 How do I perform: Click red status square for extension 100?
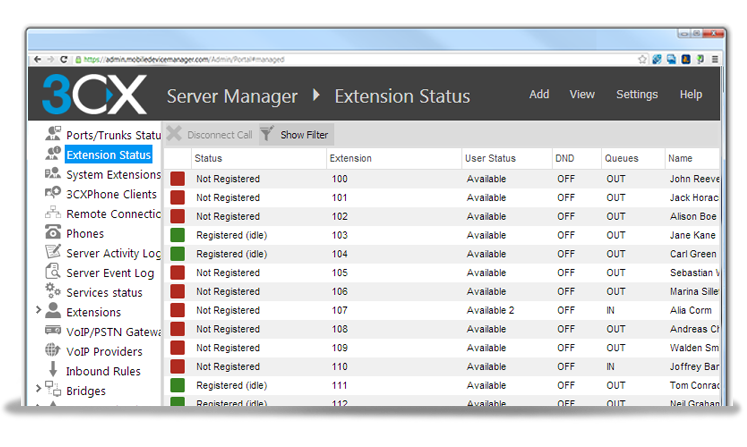click(x=178, y=179)
